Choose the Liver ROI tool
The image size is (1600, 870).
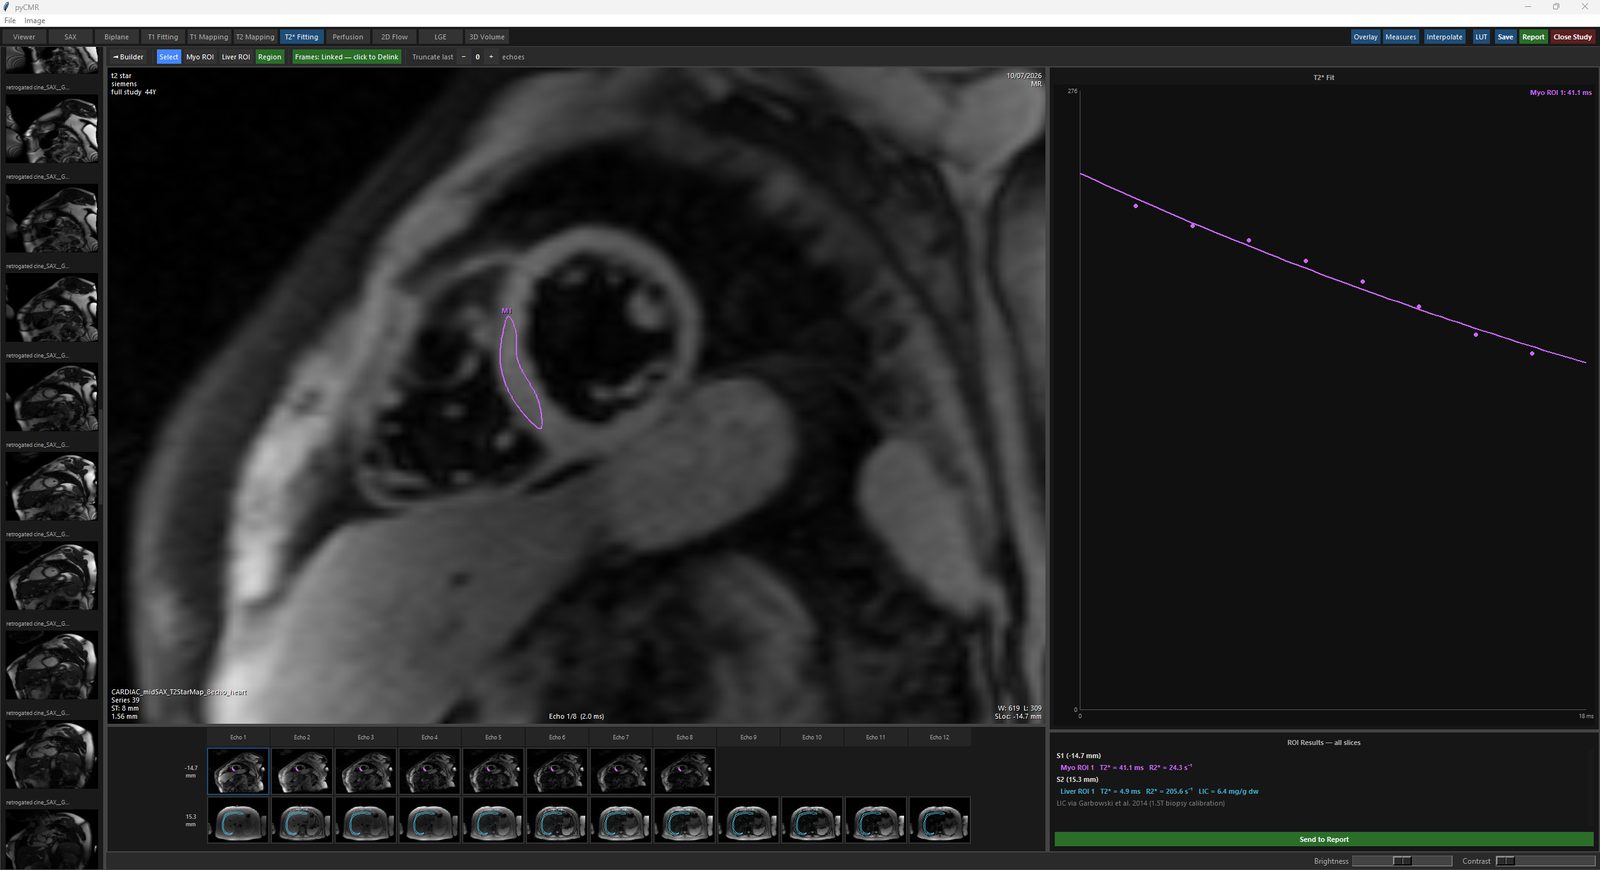[x=236, y=57]
